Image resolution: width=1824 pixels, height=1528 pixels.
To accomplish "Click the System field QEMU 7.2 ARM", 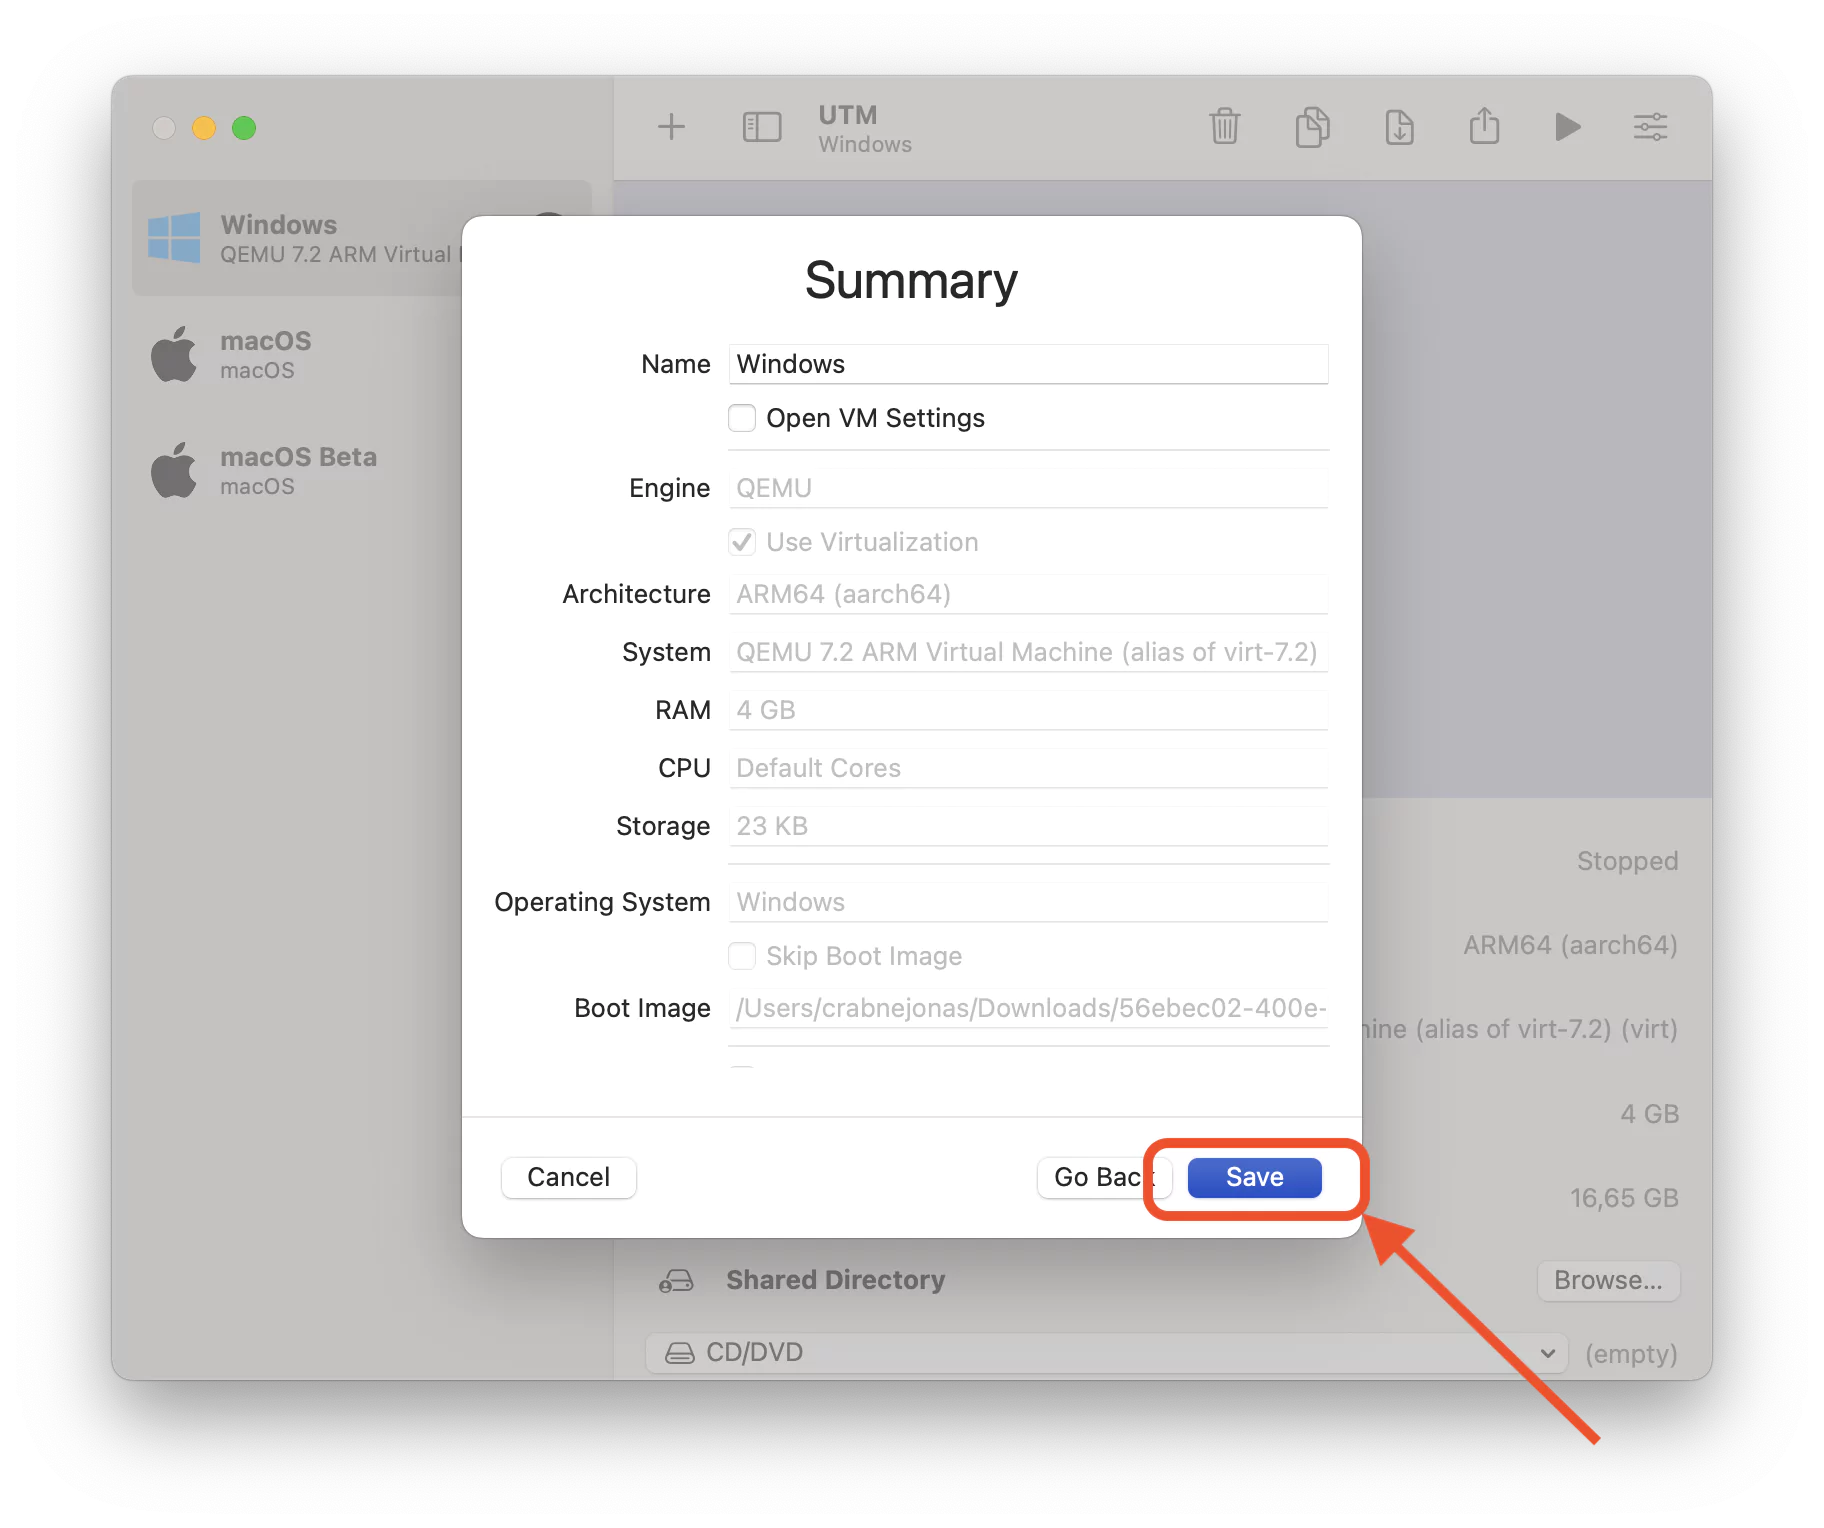I will tap(1028, 652).
